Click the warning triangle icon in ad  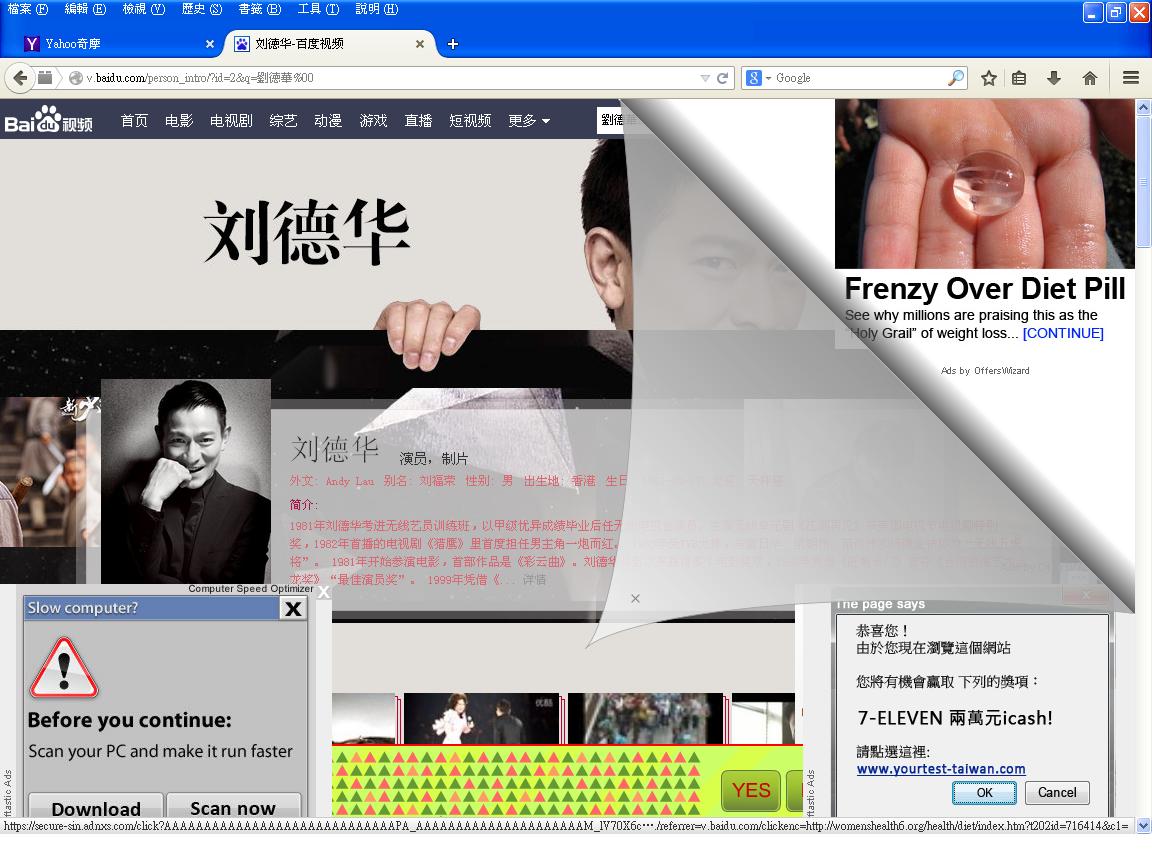pyautogui.click(x=64, y=667)
